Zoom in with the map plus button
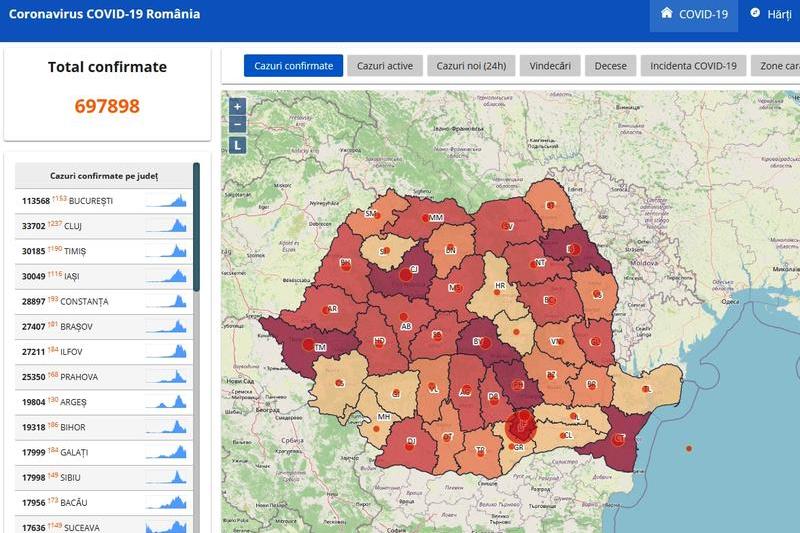Screen dimensions: 800x533 coord(237,106)
